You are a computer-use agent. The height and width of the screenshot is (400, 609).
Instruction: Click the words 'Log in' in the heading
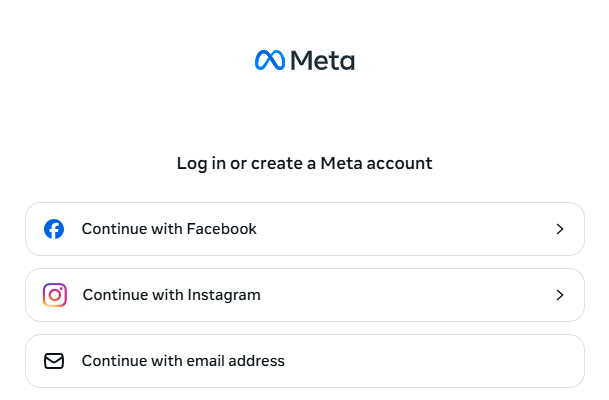[201, 163]
